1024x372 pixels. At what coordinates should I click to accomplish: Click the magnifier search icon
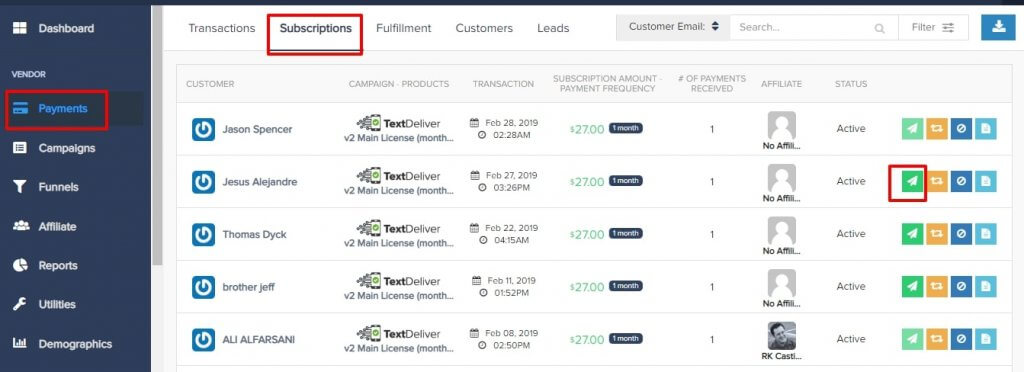pos(880,28)
